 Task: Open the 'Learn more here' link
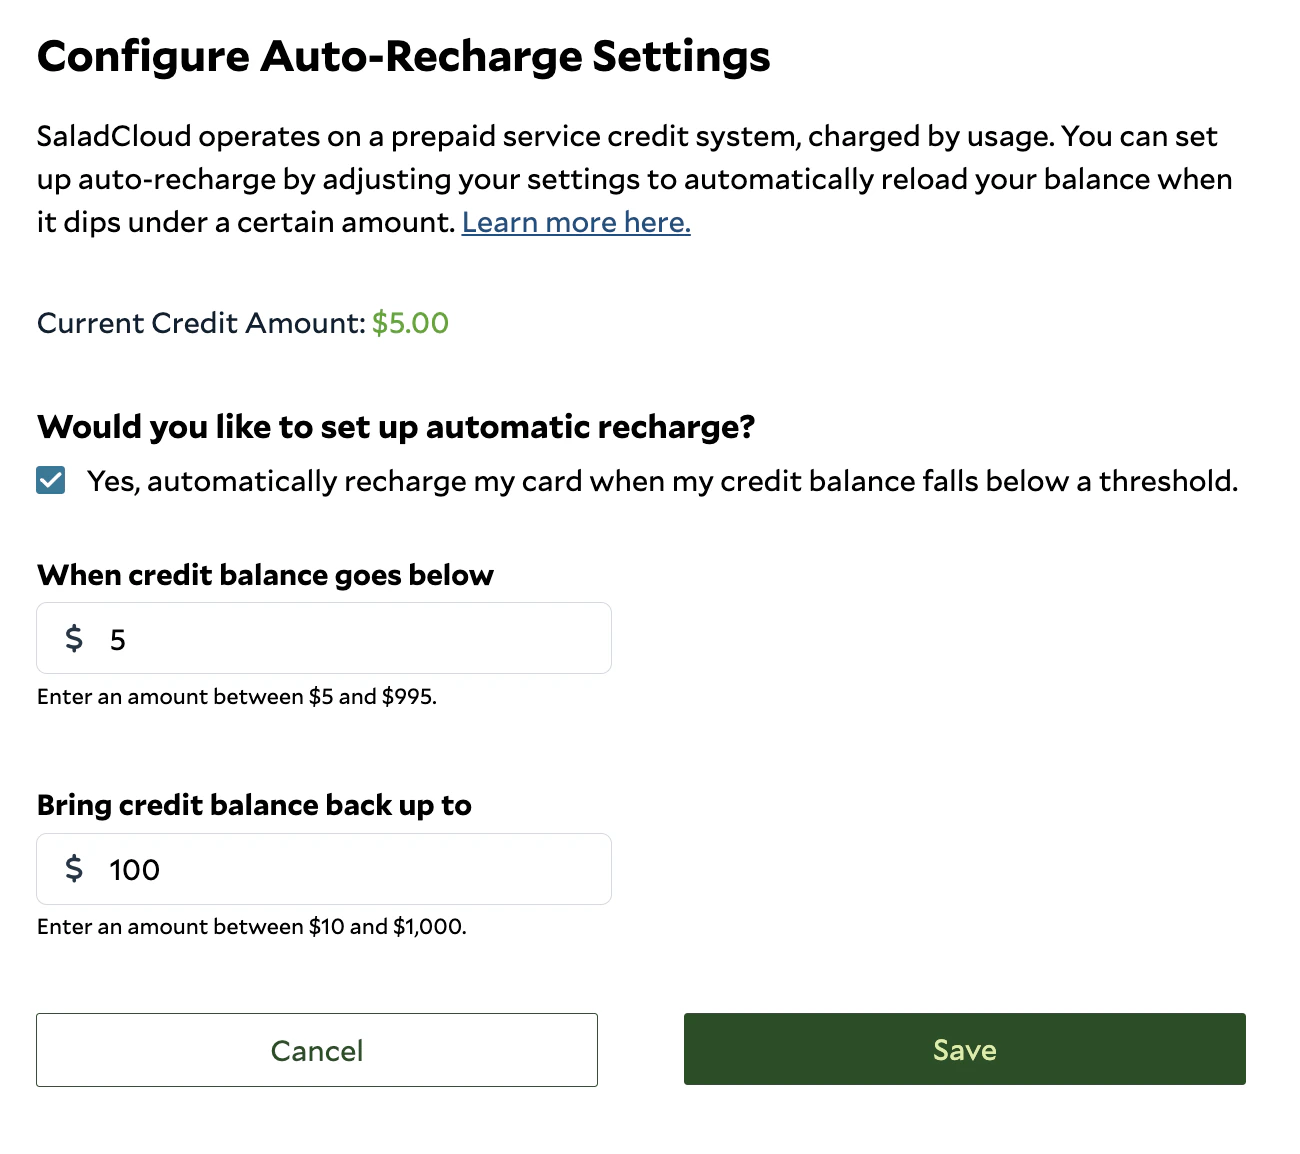click(576, 222)
